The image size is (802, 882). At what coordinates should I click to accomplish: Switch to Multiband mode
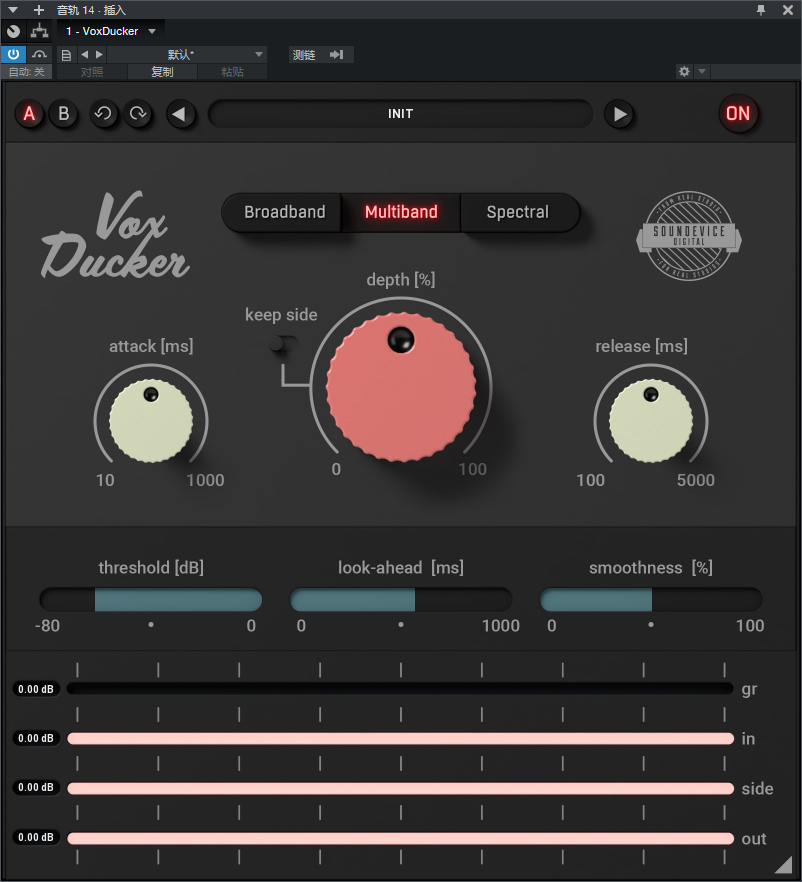[401, 212]
